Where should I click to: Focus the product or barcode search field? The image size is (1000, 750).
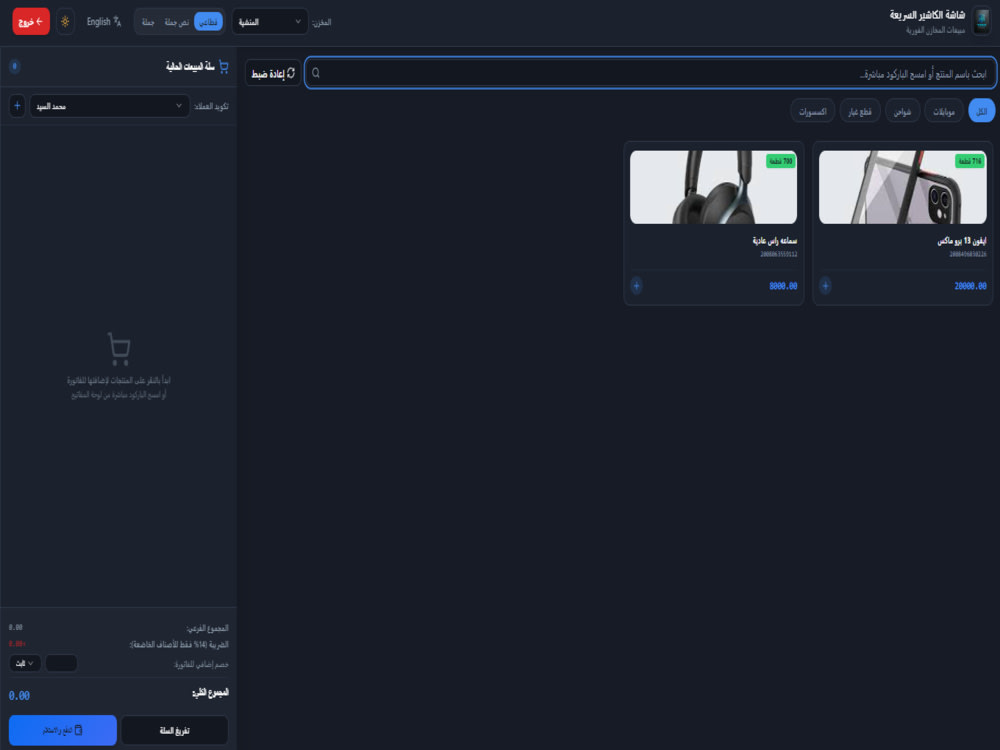coord(650,73)
